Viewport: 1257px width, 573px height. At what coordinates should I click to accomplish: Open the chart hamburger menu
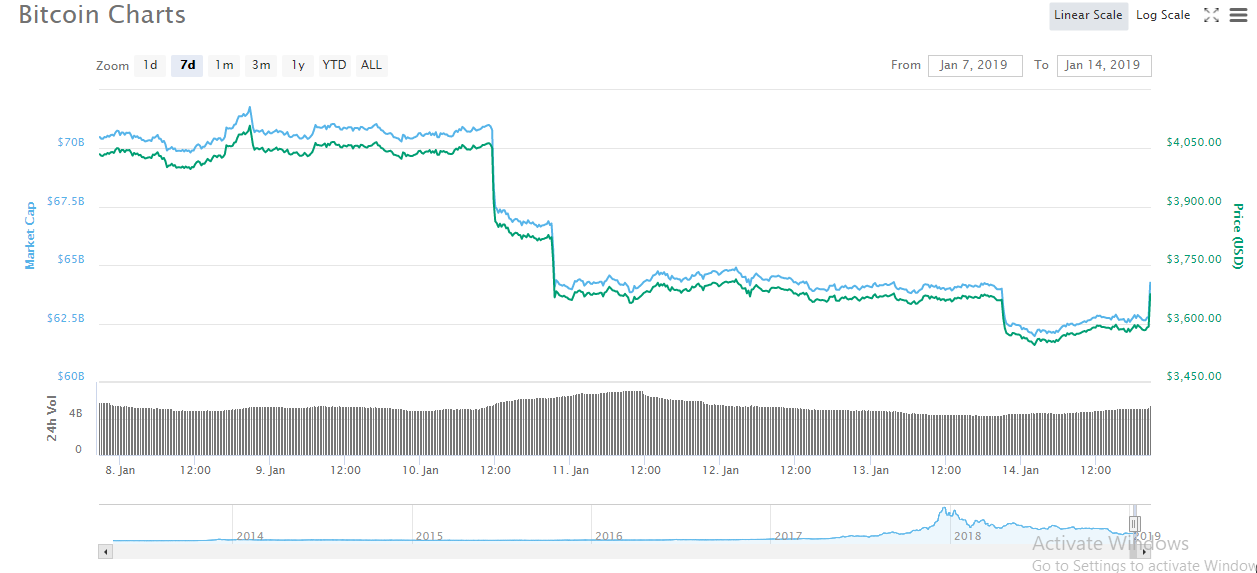pyautogui.click(x=1237, y=15)
